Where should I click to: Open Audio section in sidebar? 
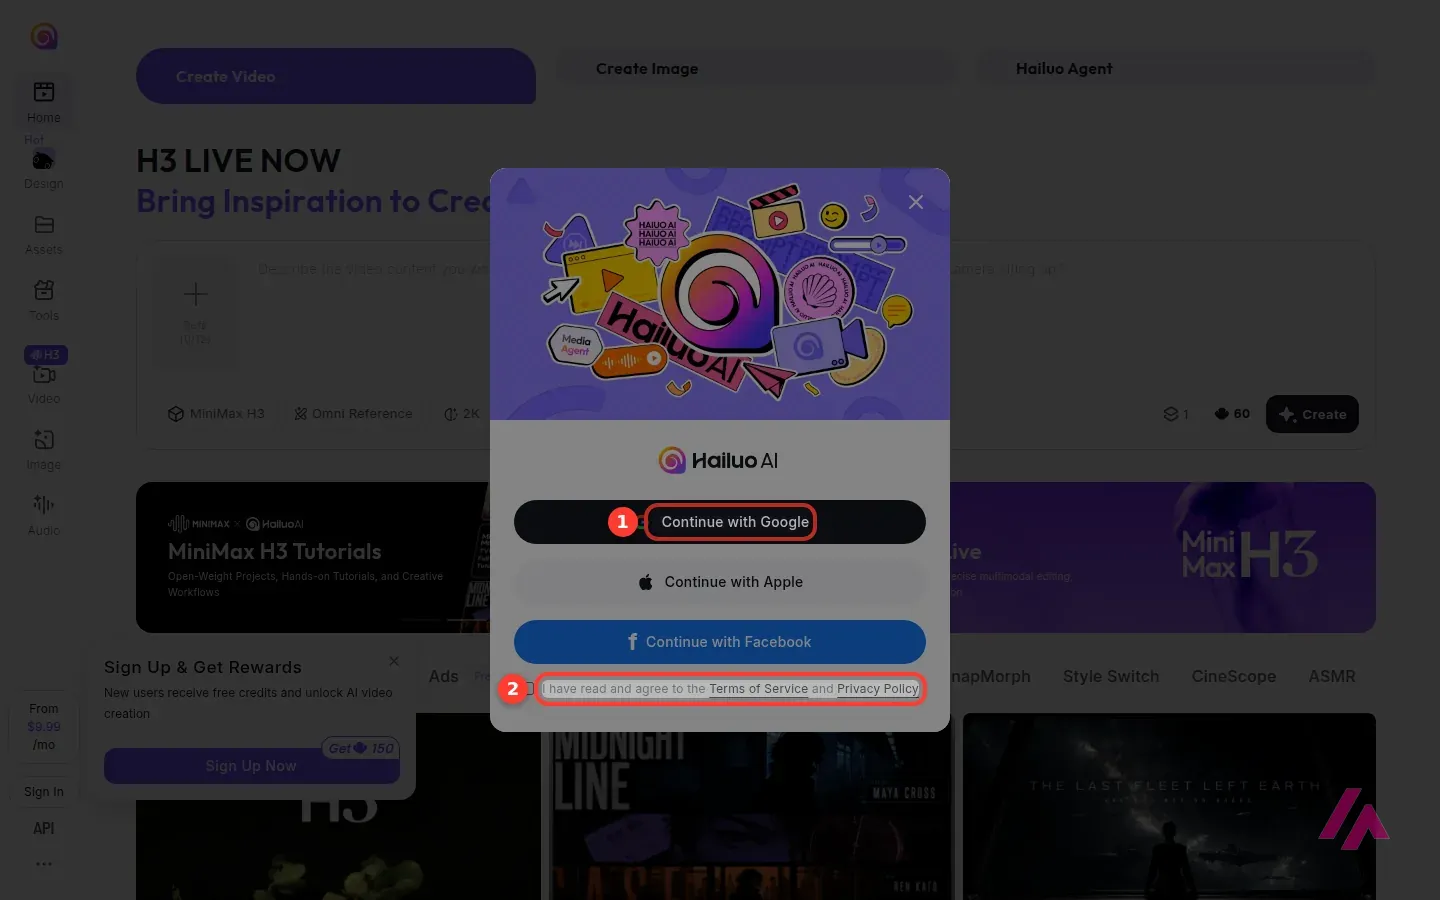point(44,515)
